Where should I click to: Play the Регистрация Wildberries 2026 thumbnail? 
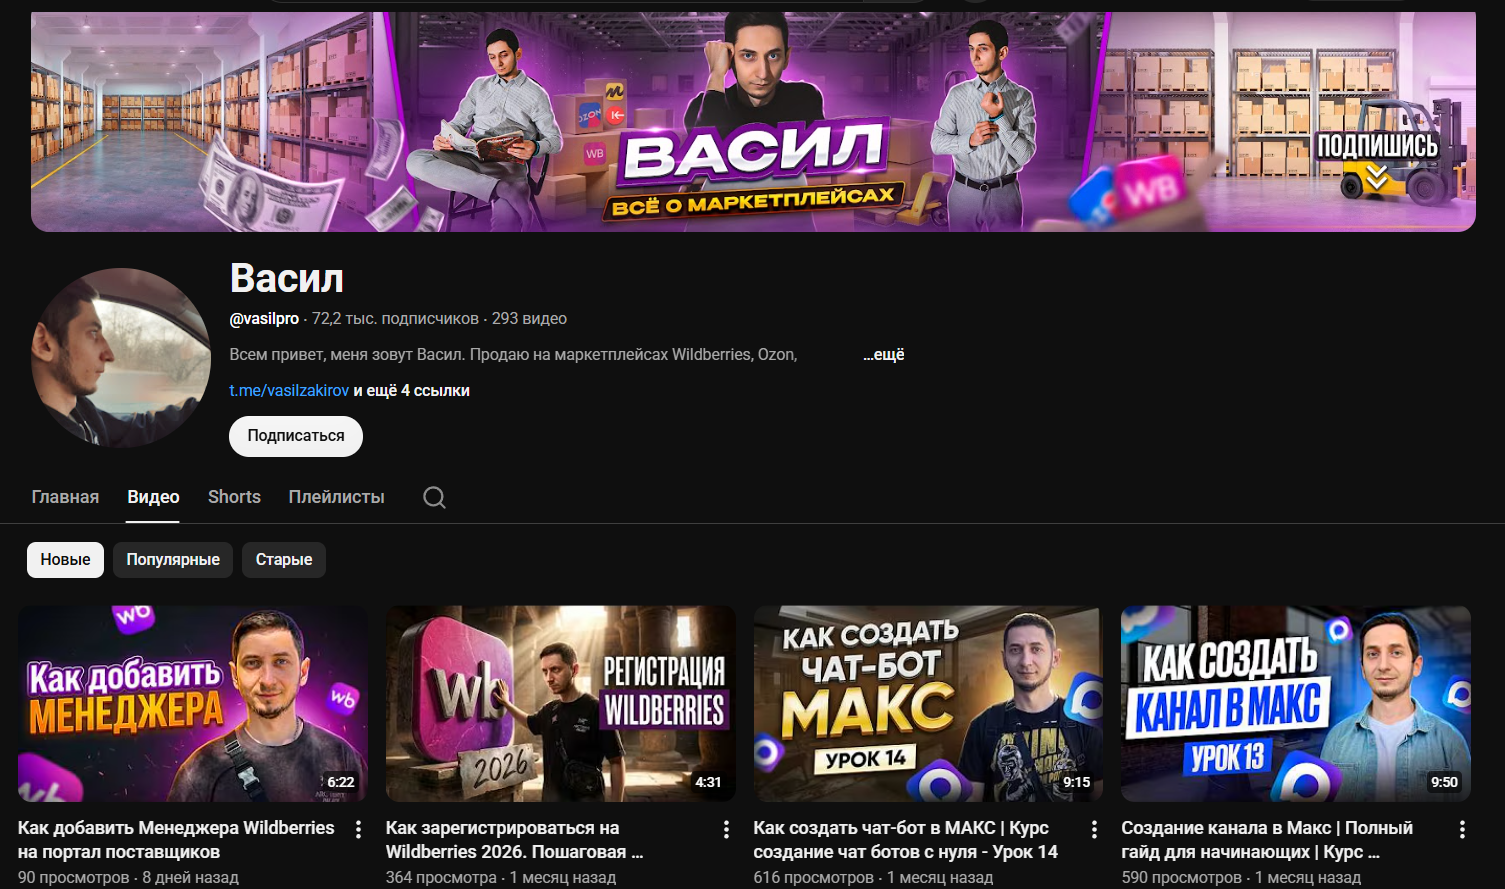pyautogui.click(x=561, y=703)
